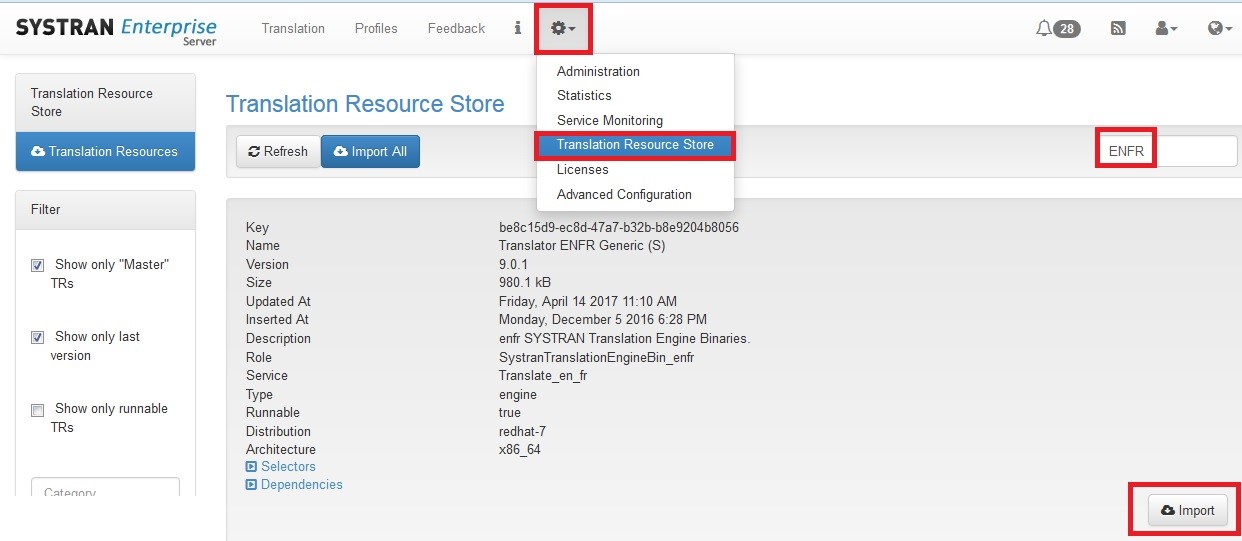This screenshot has width=1242, height=541.
Task: Open the Feedback menu
Action: pos(456,28)
